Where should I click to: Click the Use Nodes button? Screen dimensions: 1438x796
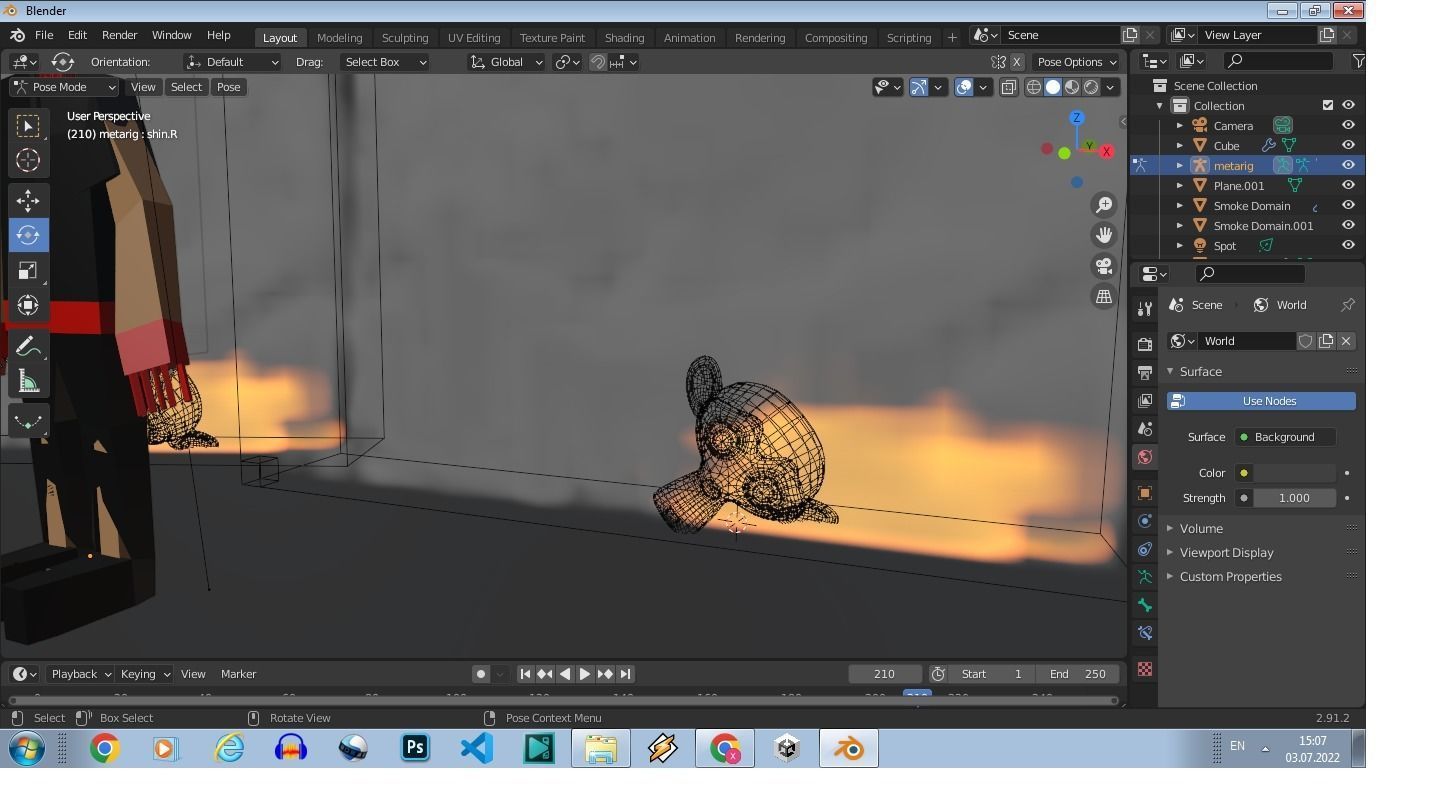[1261, 401]
